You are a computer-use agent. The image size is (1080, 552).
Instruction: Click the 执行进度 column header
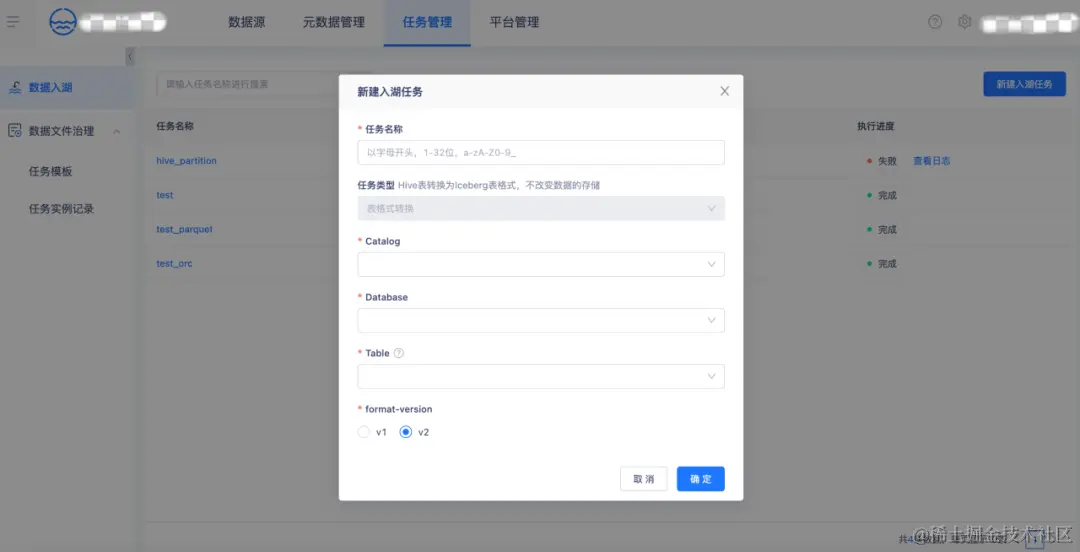875,126
